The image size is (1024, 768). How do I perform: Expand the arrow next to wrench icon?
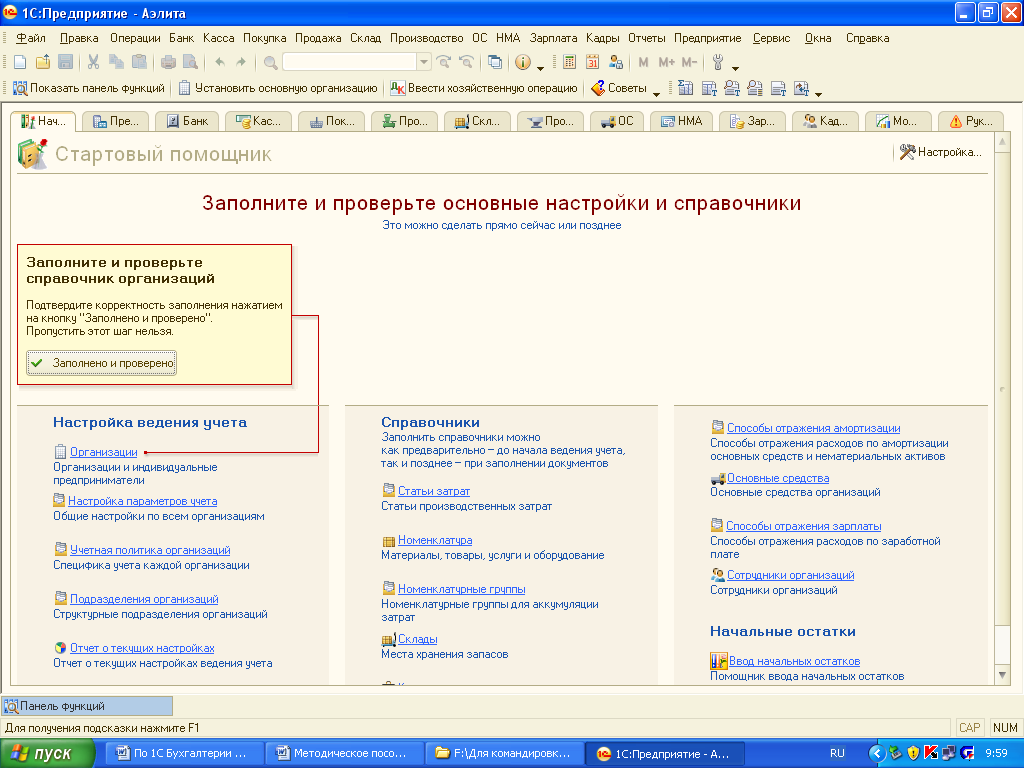tap(735, 67)
